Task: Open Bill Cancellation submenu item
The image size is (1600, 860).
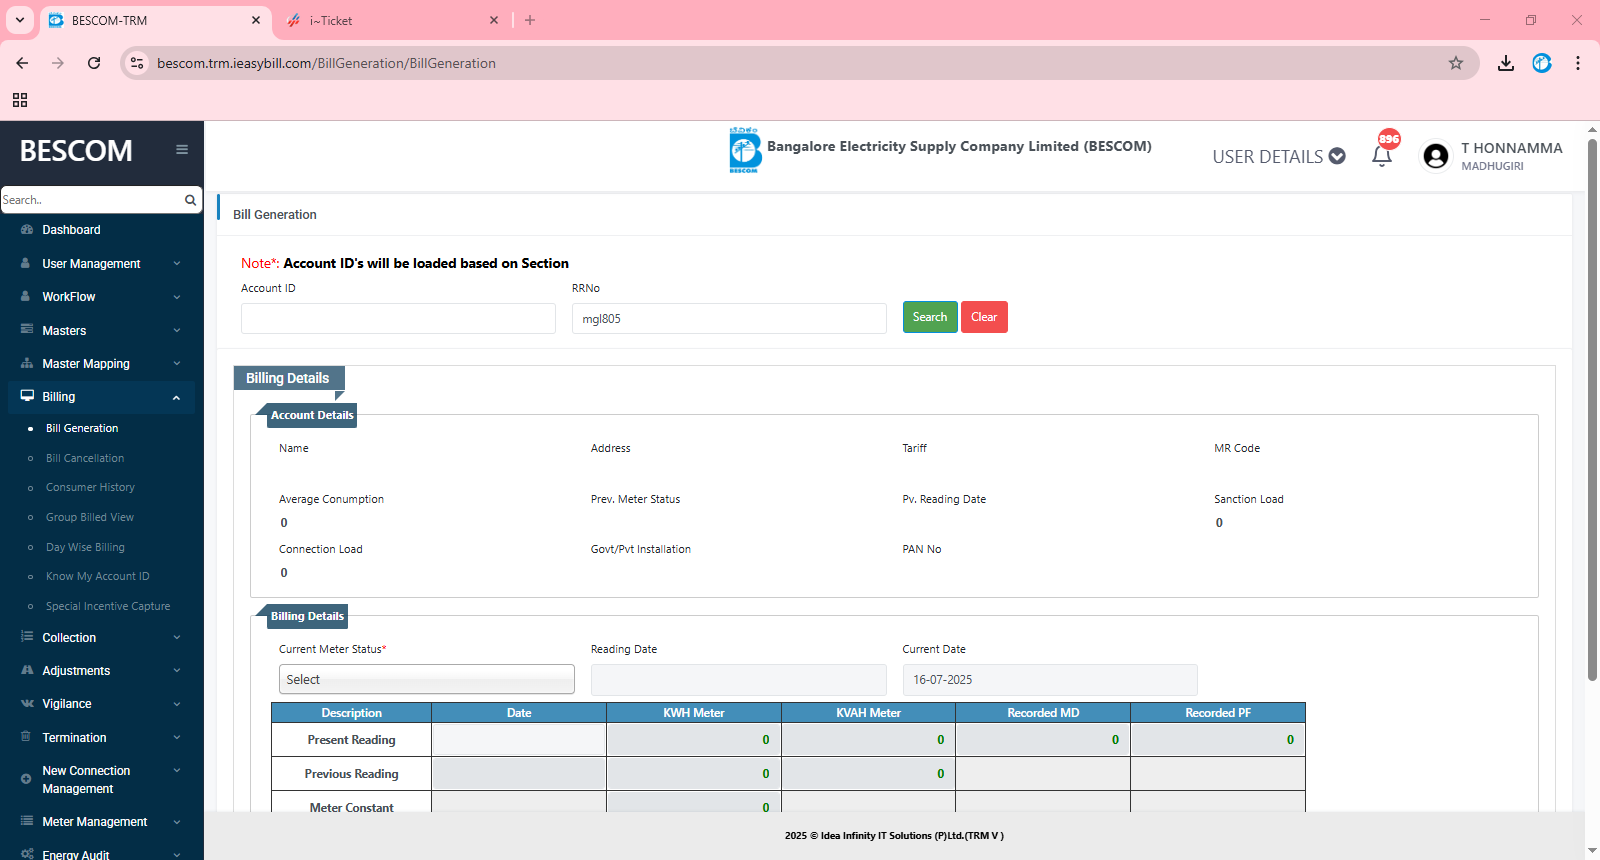Action: (85, 458)
